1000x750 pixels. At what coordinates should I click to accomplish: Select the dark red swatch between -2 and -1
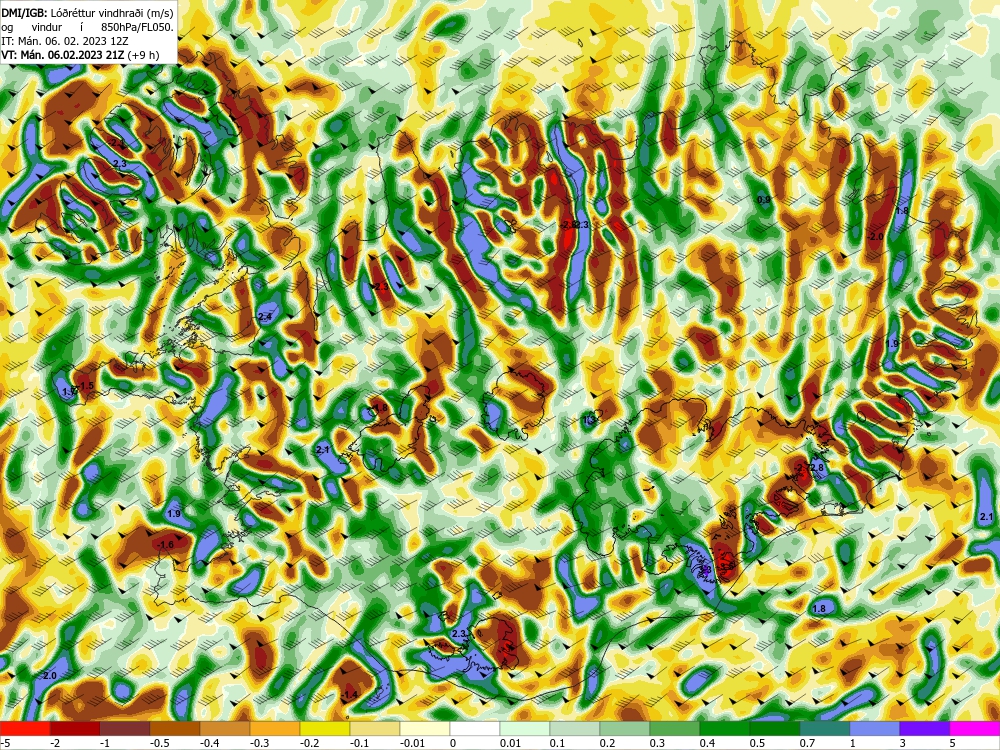click(75, 728)
